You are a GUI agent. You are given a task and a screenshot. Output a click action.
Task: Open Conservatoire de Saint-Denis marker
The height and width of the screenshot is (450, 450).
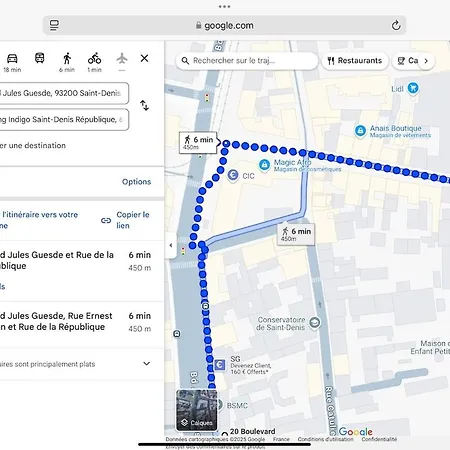tap(315, 323)
